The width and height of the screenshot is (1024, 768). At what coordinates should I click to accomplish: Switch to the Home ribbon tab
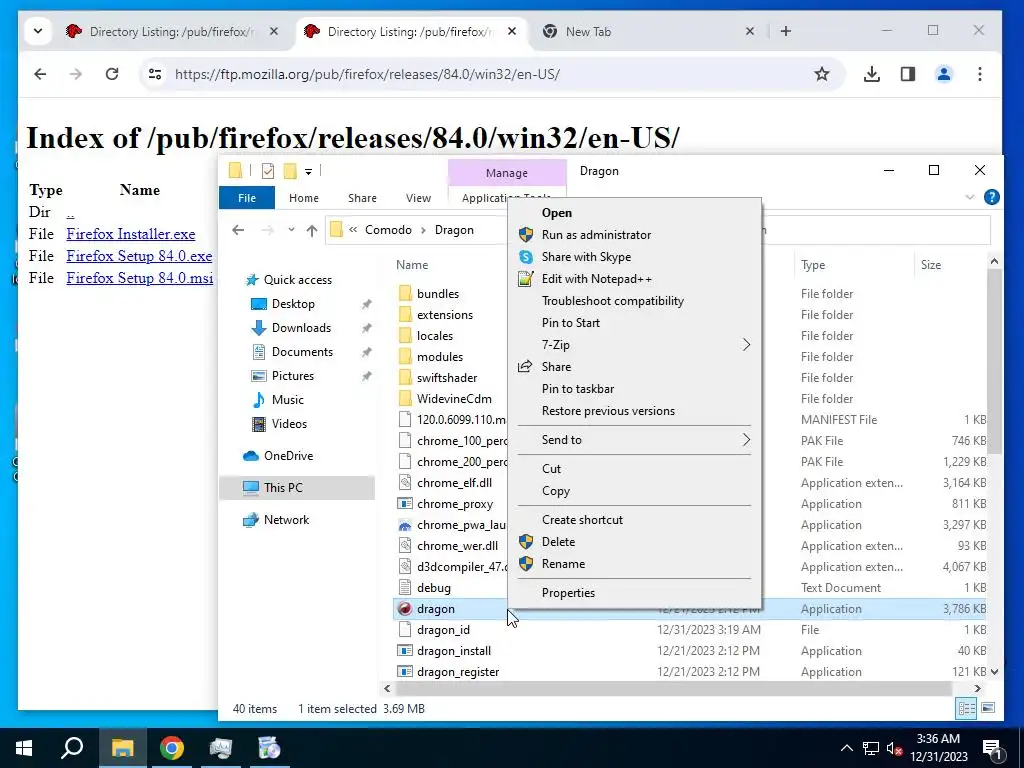304,198
